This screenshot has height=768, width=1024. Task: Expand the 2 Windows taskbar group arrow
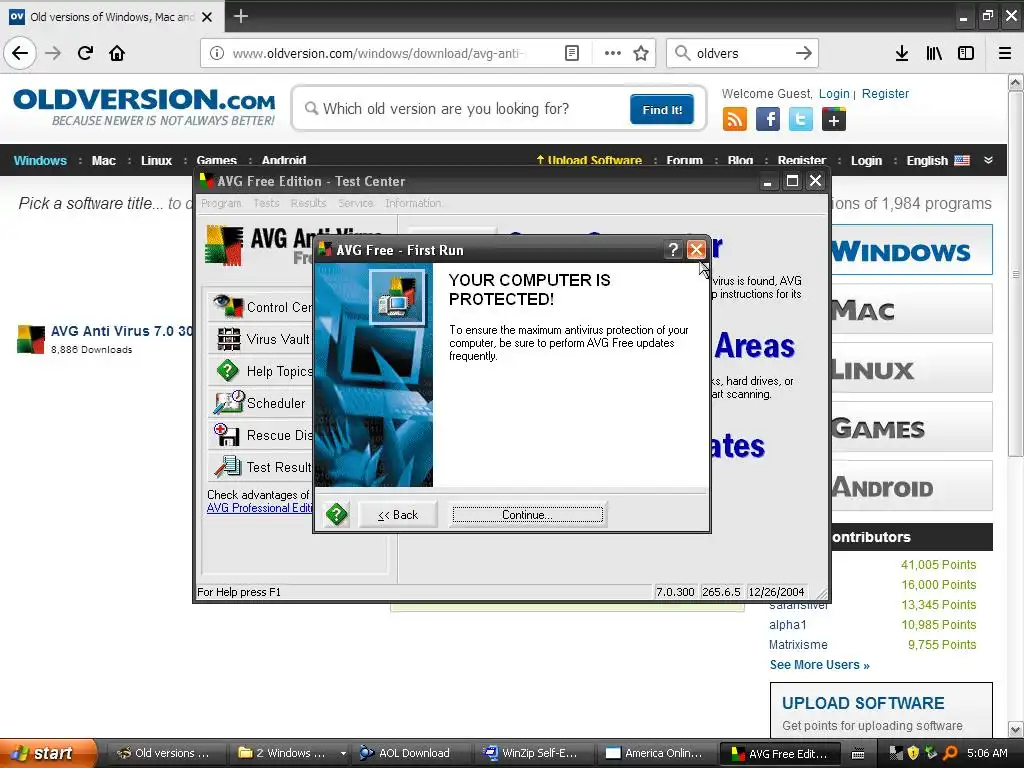tap(343, 754)
